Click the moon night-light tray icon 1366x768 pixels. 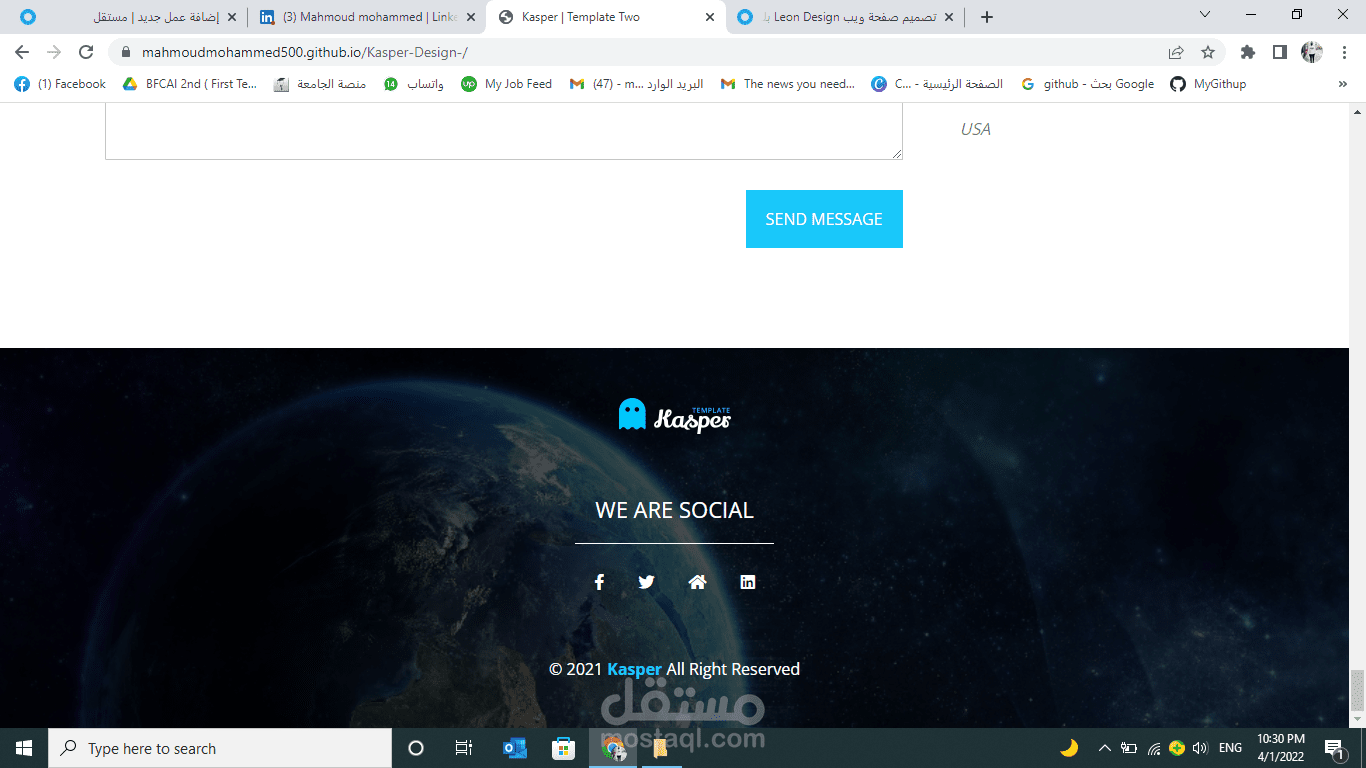coord(1069,748)
